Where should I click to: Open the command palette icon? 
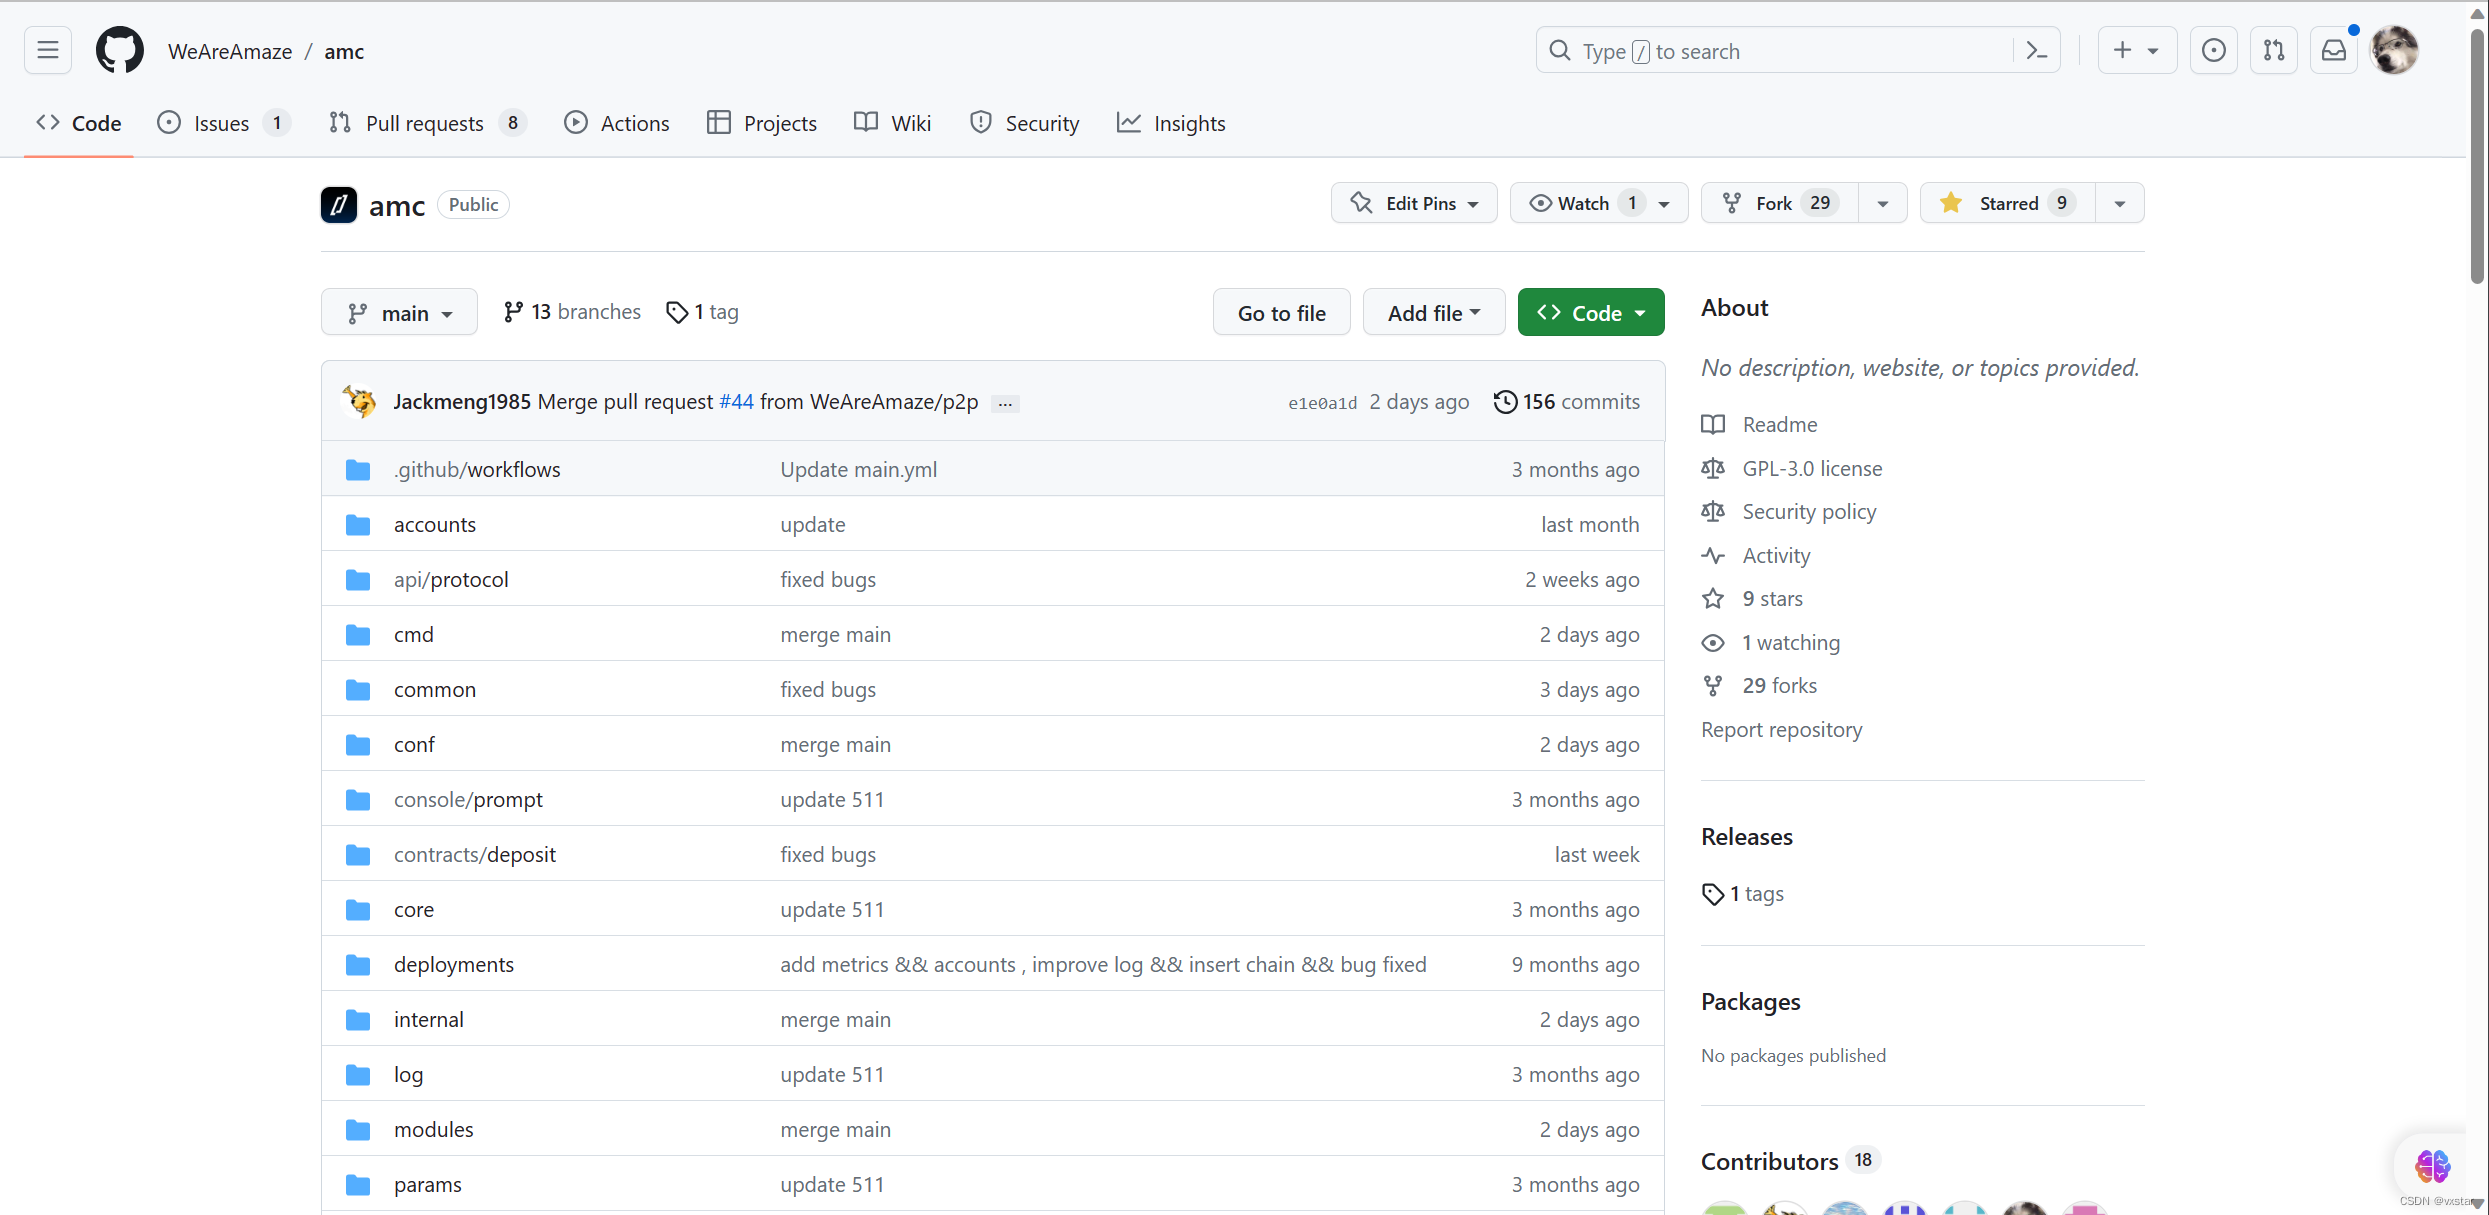[2036, 50]
